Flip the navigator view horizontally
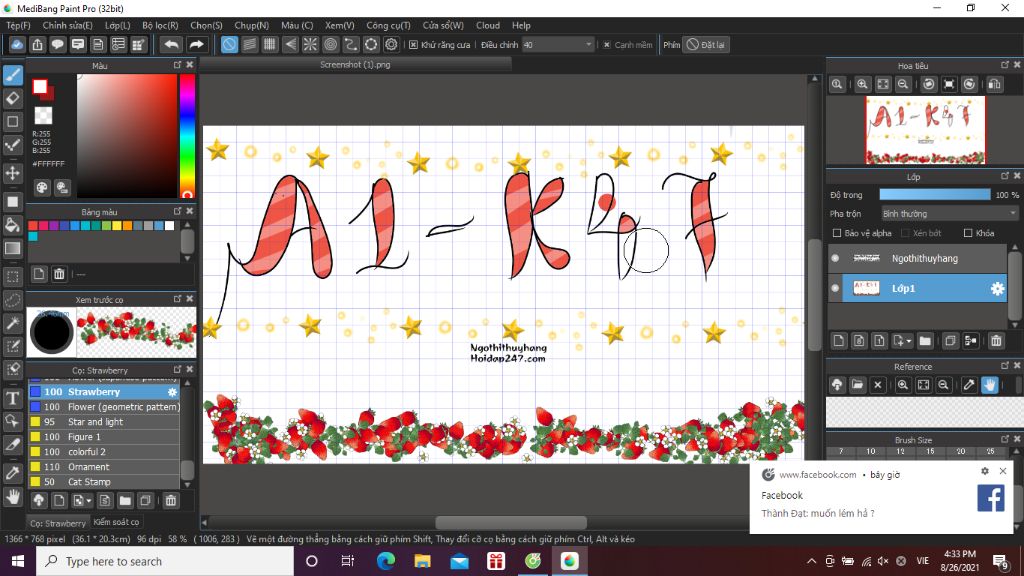Viewport: 1024px width, 576px height. tap(995, 84)
